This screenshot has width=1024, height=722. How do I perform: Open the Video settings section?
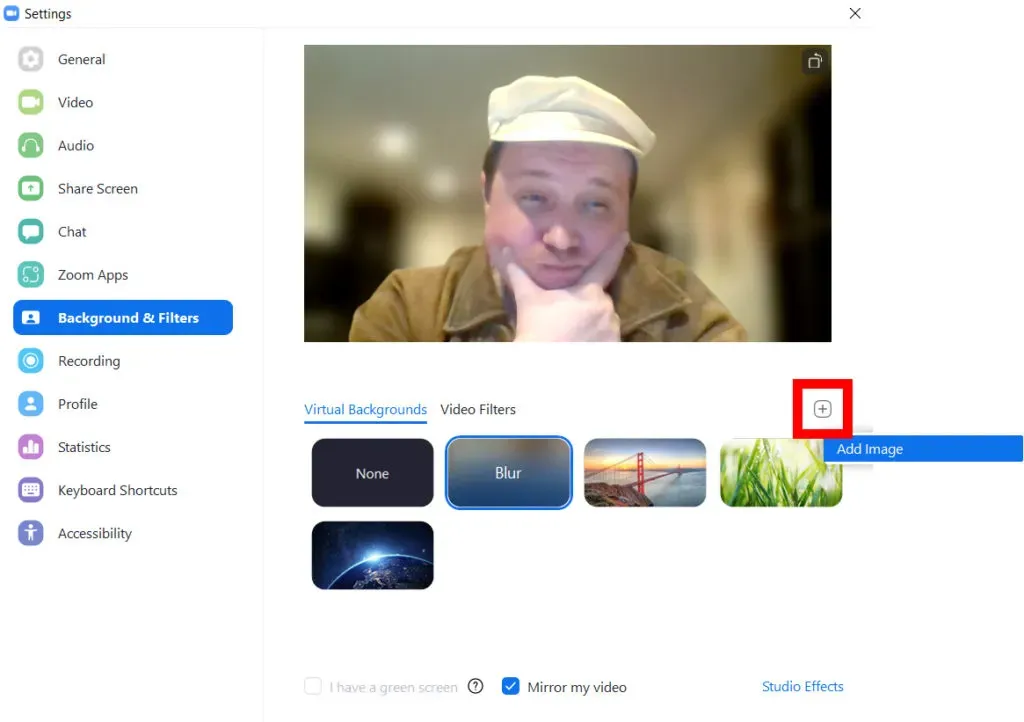pyautogui.click(x=75, y=102)
